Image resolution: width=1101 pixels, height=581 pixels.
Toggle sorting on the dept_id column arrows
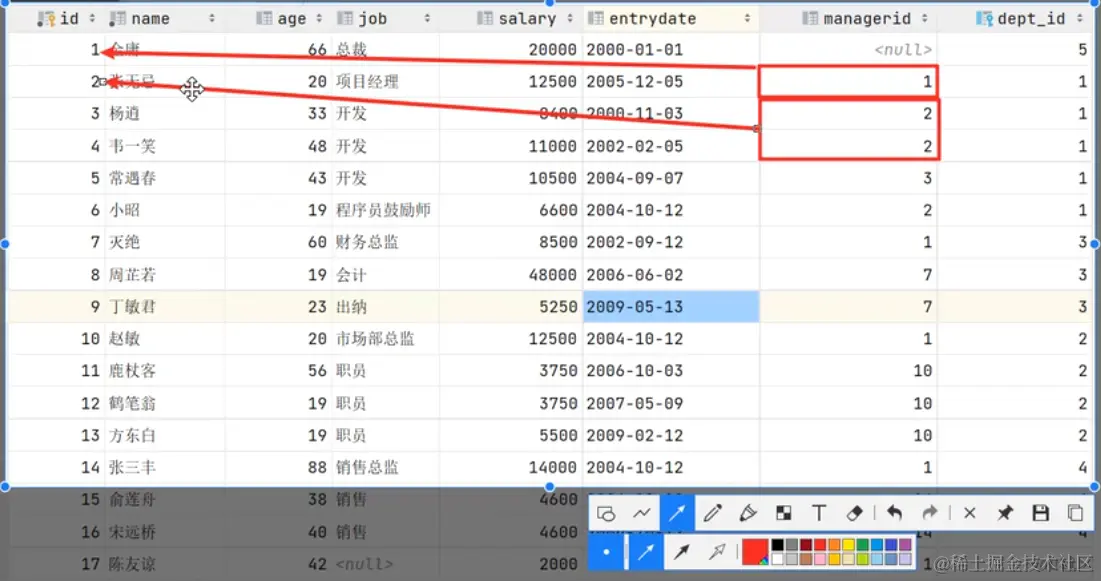[x=1080, y=19]
